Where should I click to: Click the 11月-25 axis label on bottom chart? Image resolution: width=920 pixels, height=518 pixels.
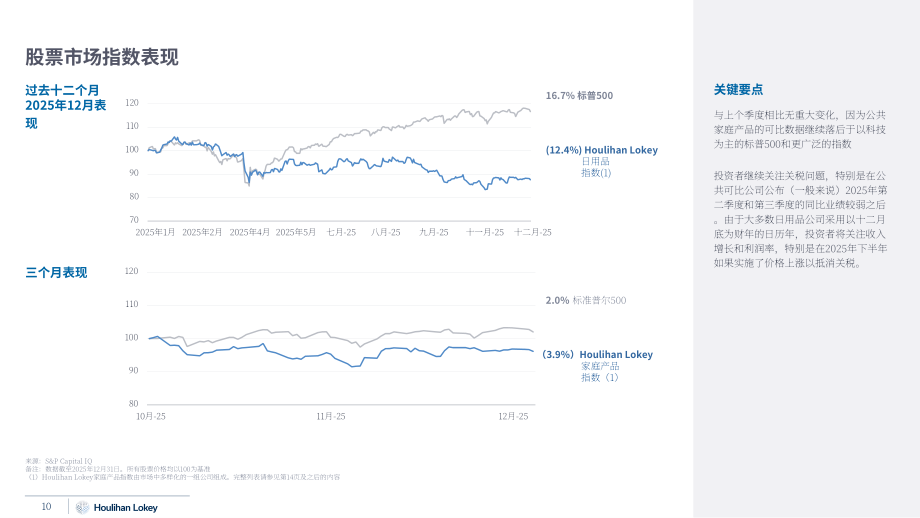pyautogui.click(x=331, y=417)
